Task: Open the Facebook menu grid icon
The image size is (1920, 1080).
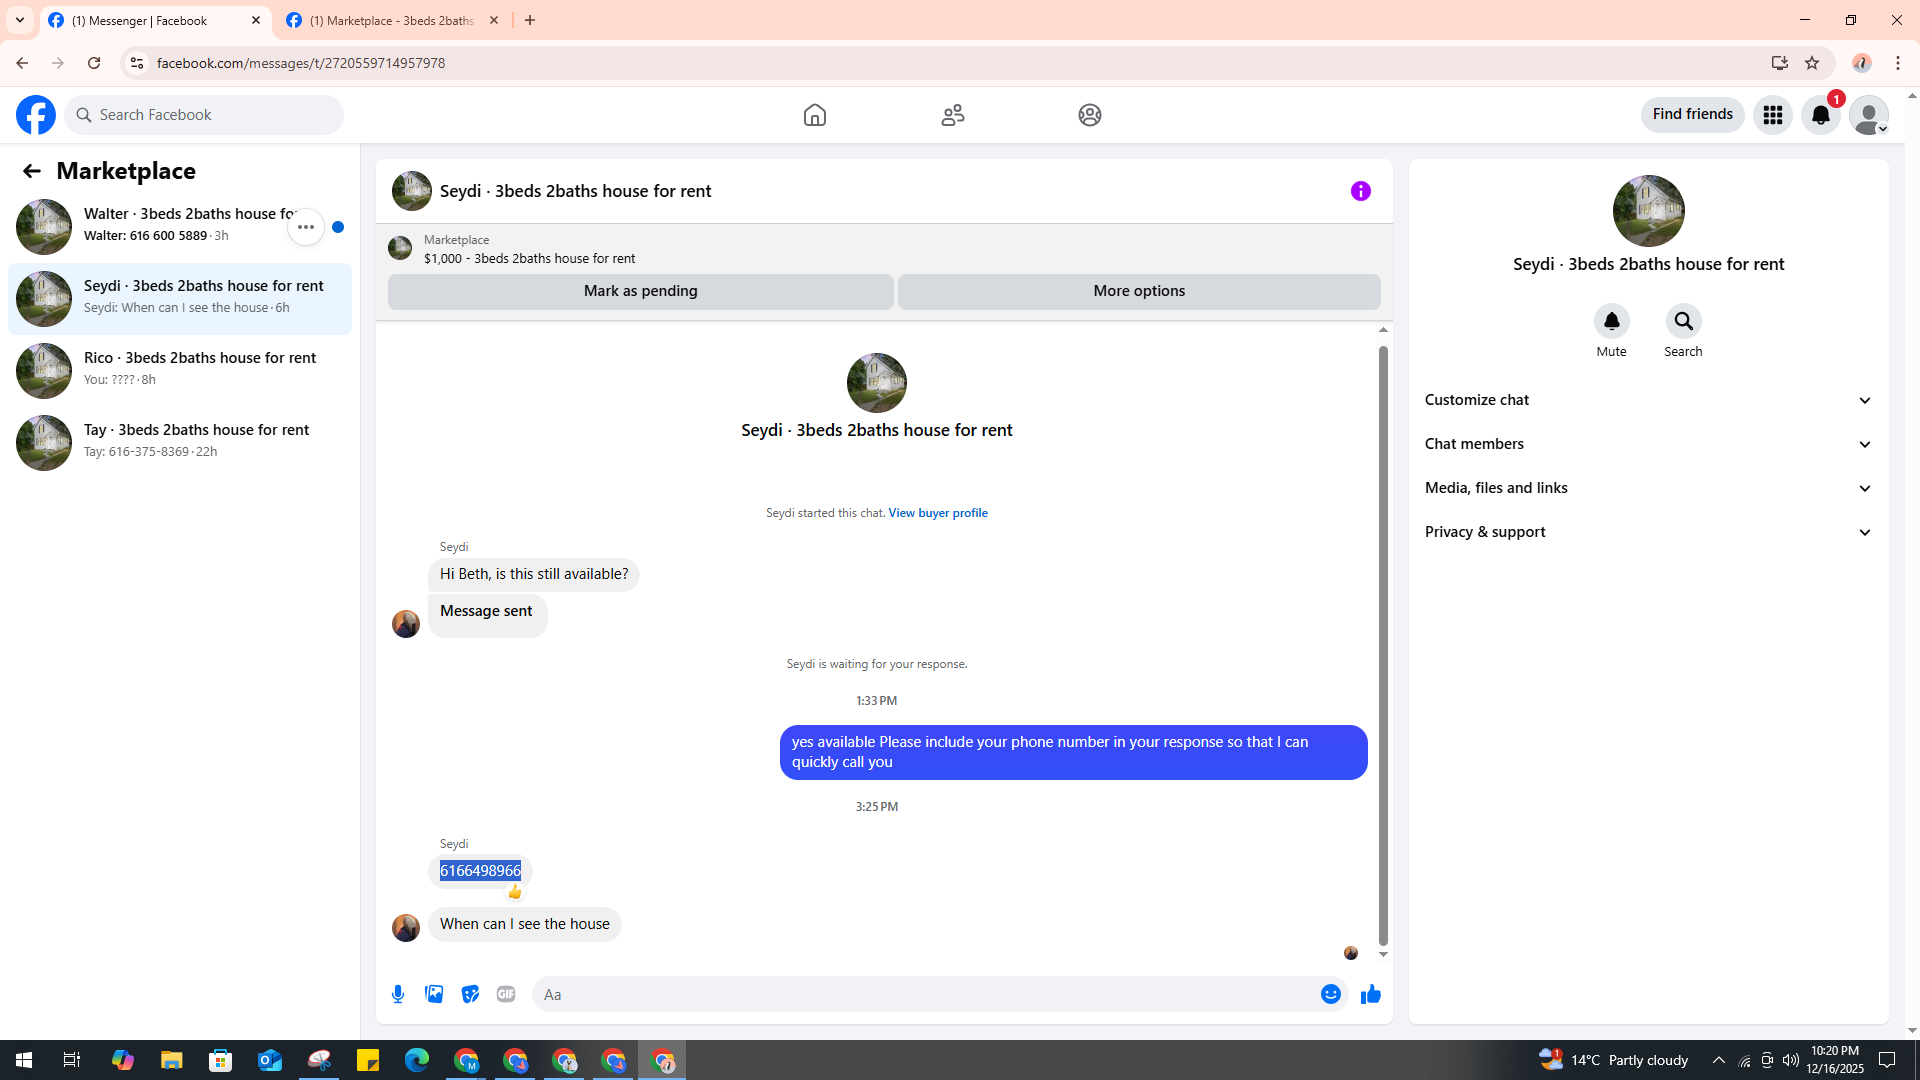Action: (1773, 115)
